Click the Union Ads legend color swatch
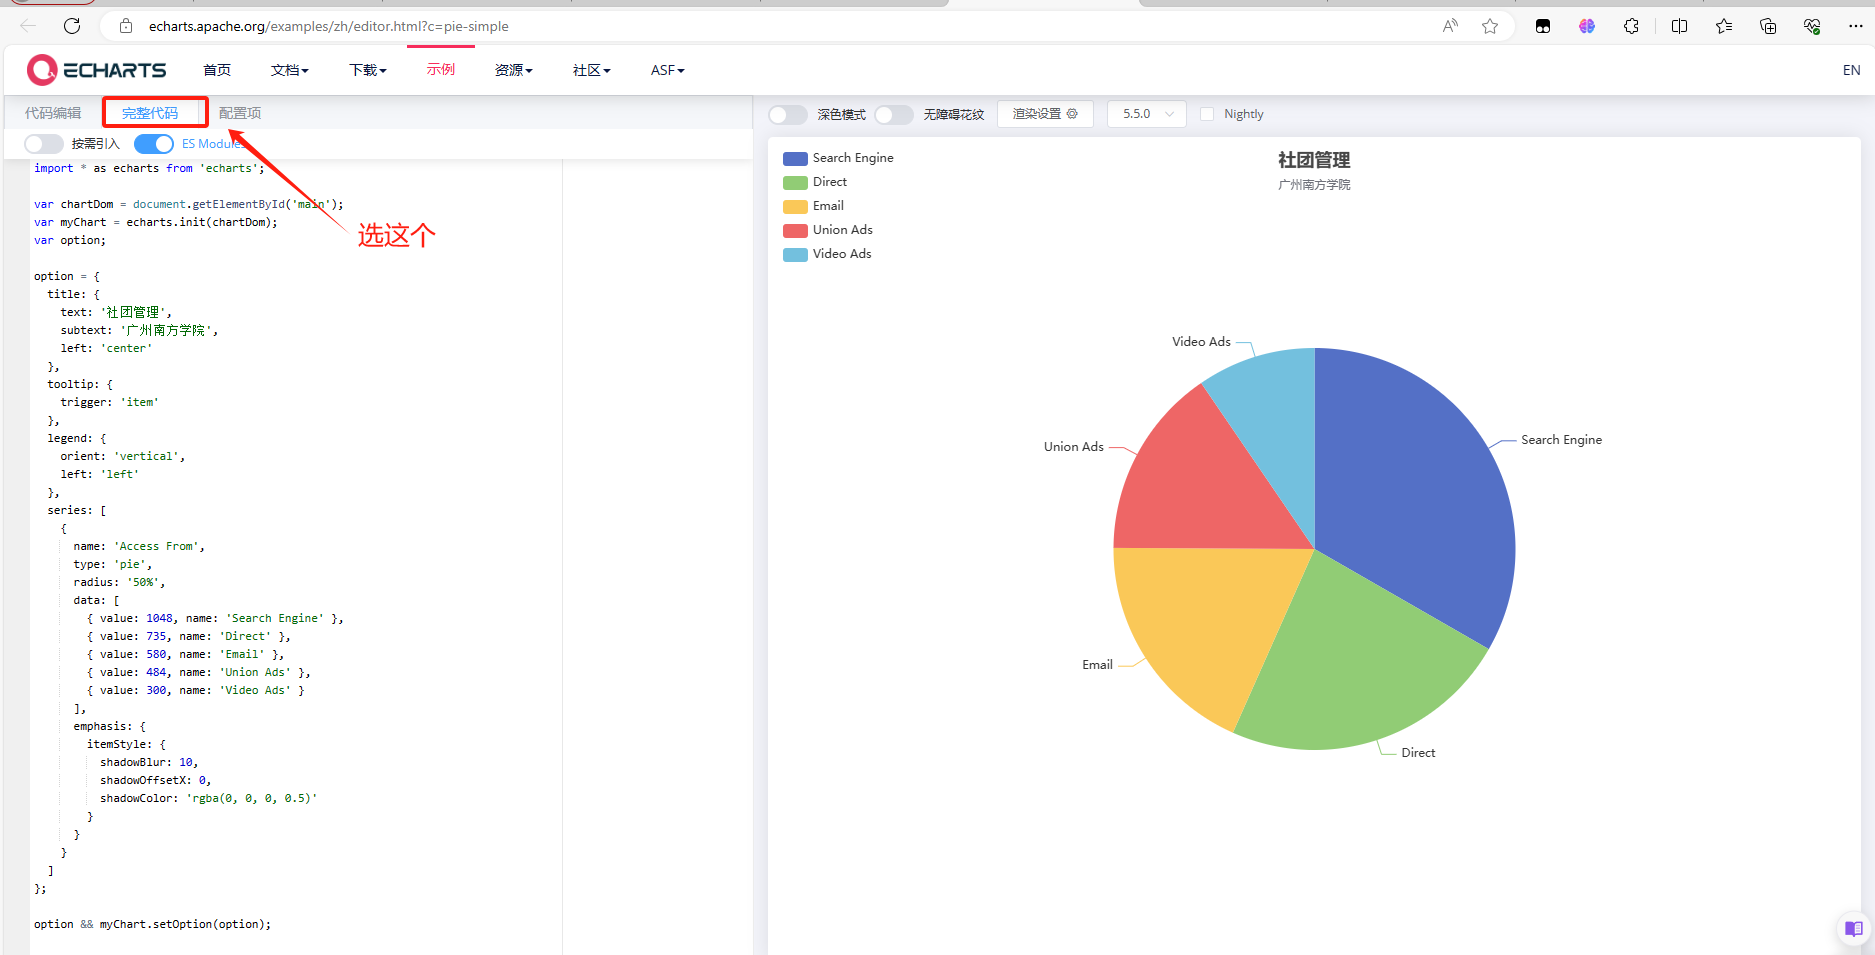Screen dimensions: 1875x955 (794, 230)
